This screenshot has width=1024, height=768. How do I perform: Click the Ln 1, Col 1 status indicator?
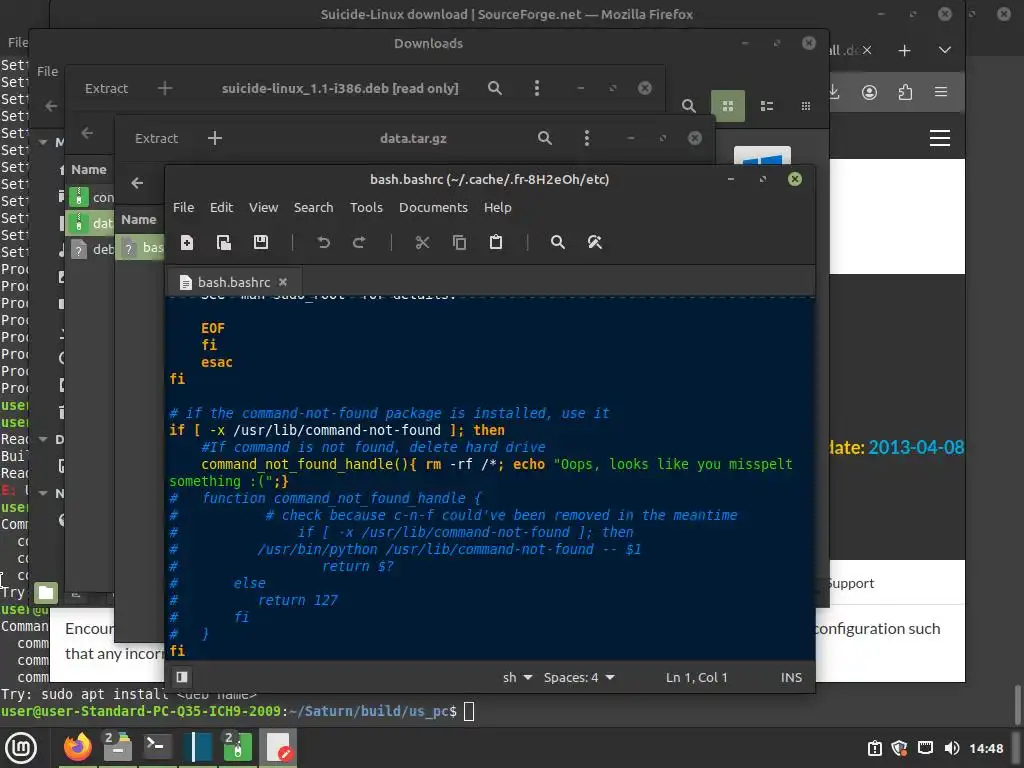pyautogui.click(x=696, y=677)
